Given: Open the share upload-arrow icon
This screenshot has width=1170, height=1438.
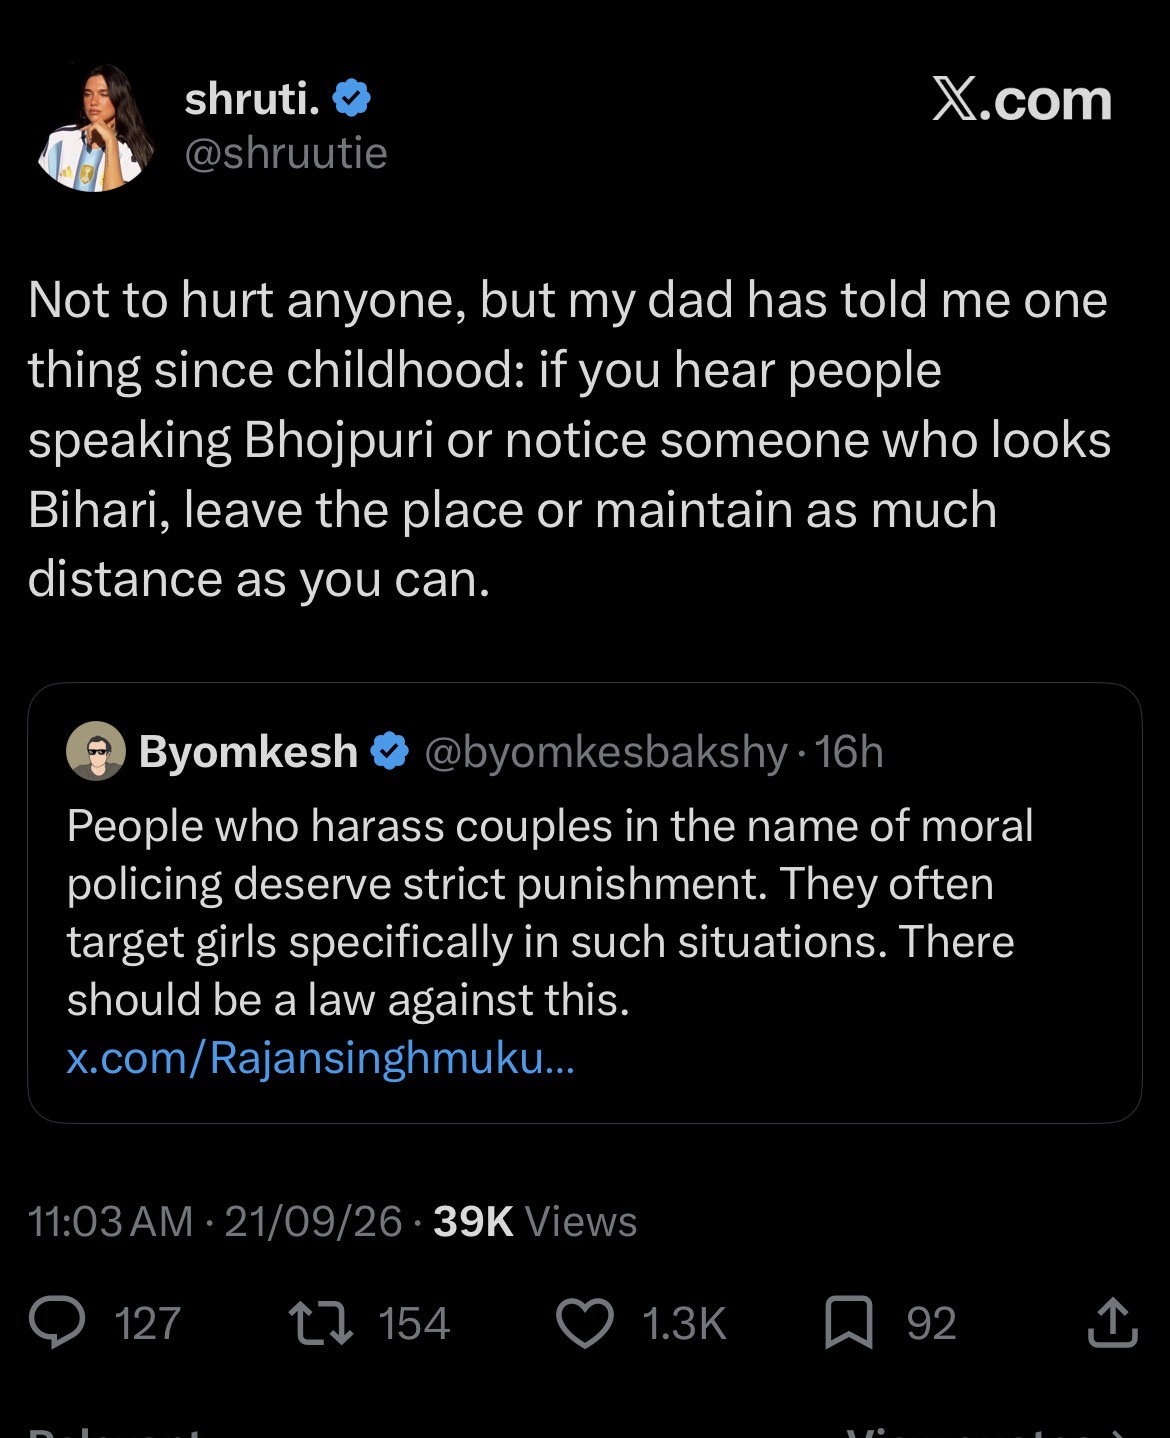Looking at the screenshot, I should click(1112, 1322).
